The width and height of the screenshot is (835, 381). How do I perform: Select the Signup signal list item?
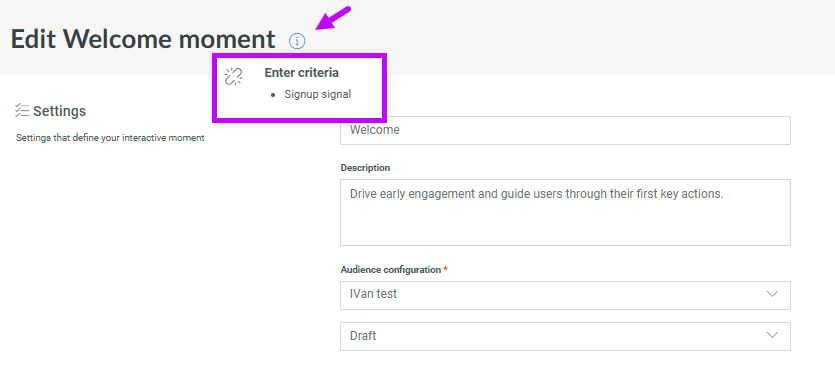pos(317,94)
